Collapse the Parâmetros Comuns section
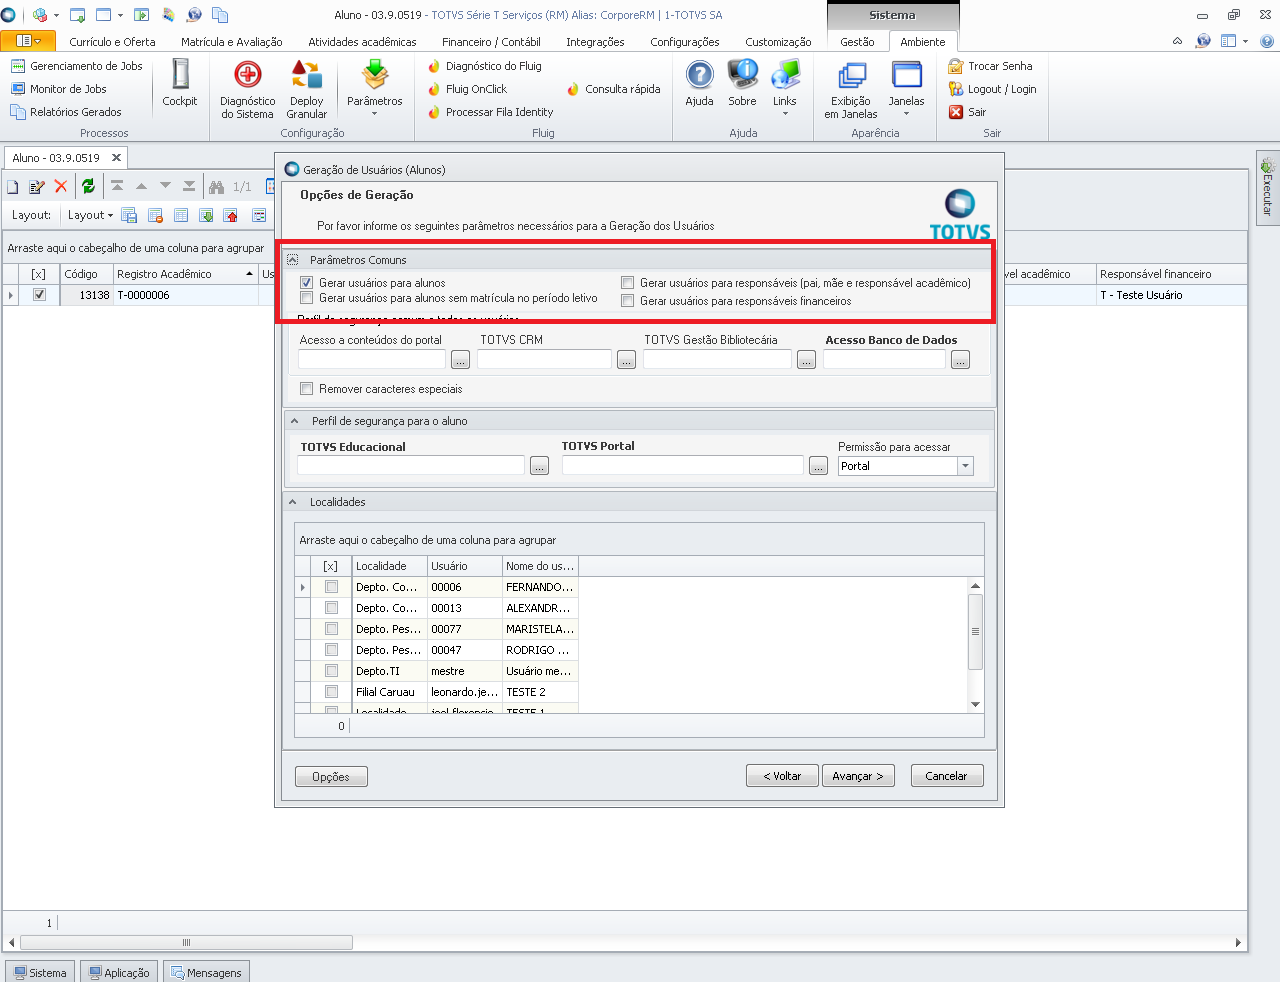This screenshot has width=1282, height=982. 293,260
